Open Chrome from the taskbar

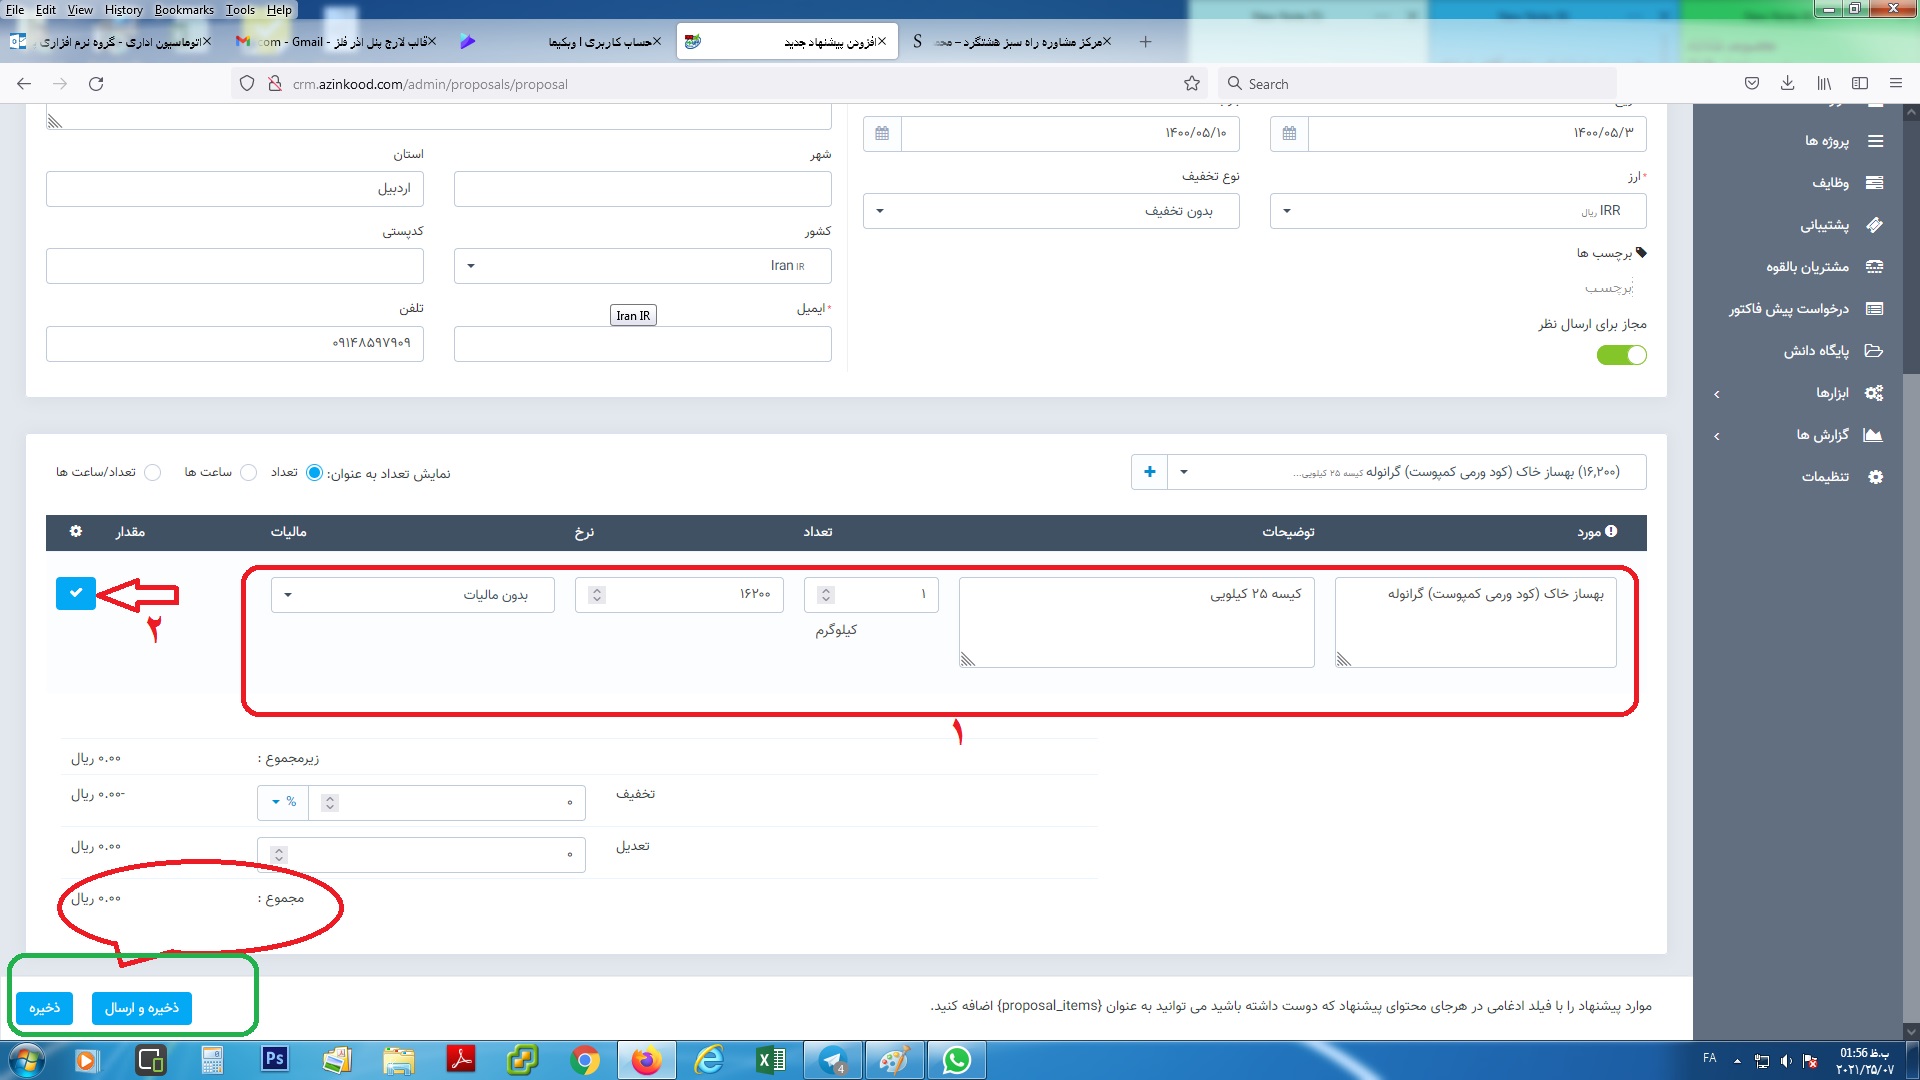coord(585,1060)
